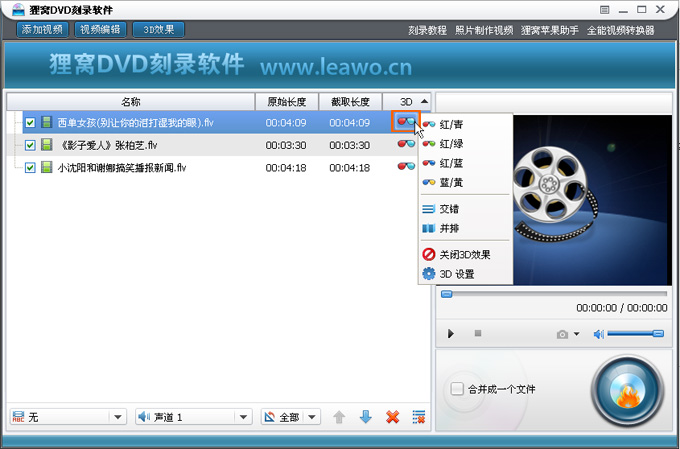
Task: Open the 照片制作视频 link
Action: pos(484,30)
